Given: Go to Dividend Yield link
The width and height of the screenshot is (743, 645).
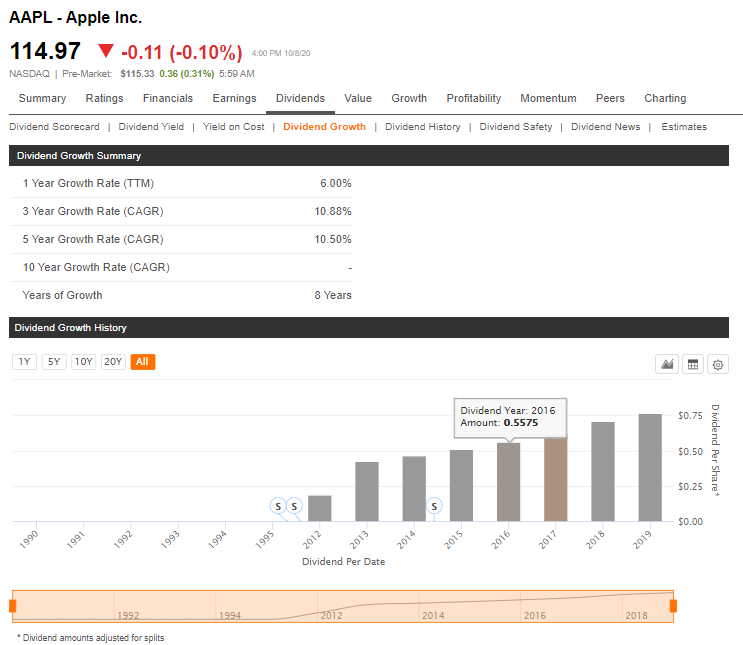Looking at the screenshot, I should click(151, 127).
